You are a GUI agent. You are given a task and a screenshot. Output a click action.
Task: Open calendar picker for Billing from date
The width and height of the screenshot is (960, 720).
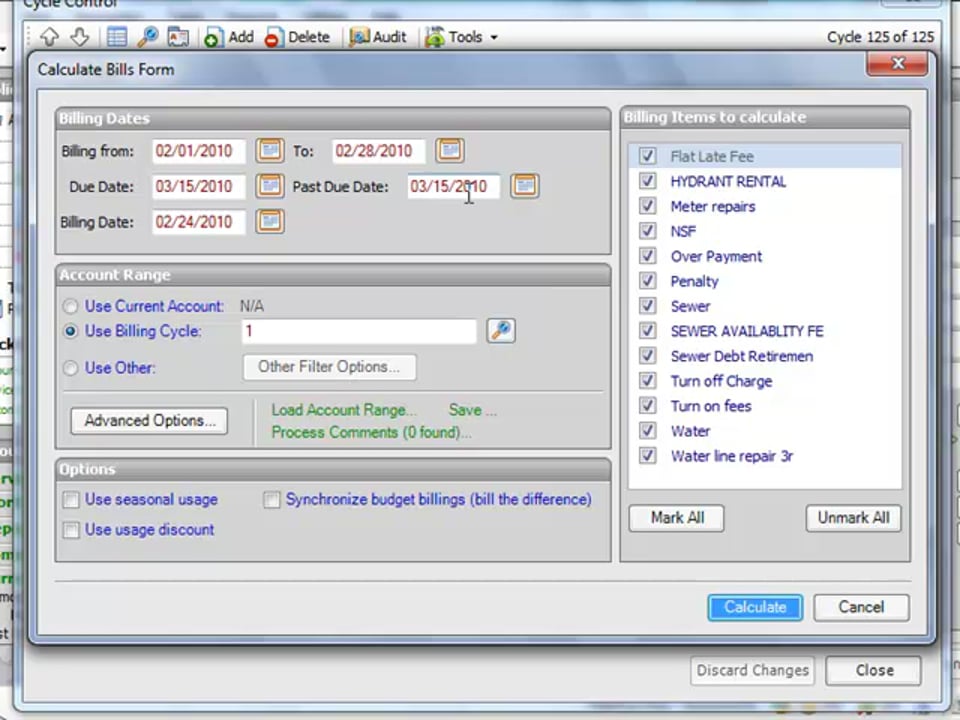coord(270,150)
